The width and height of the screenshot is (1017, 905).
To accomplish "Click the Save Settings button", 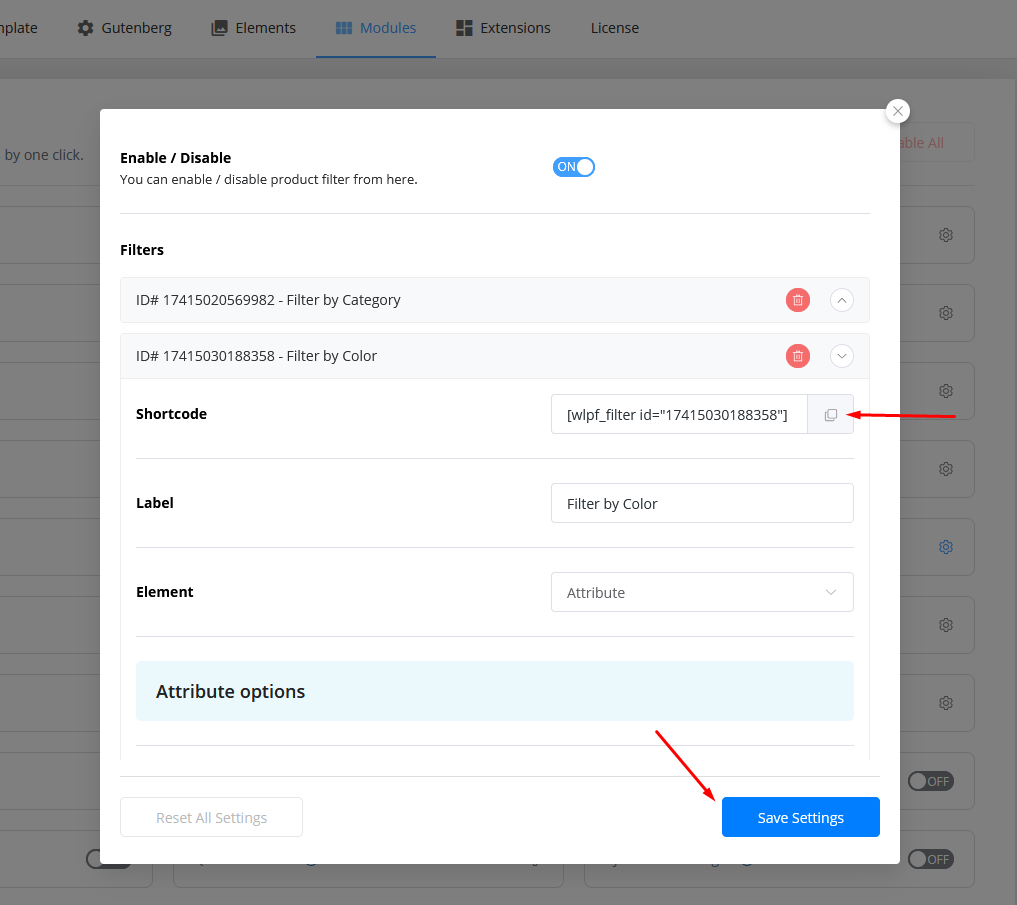I will pyautogui.click(x=800, y=817).
